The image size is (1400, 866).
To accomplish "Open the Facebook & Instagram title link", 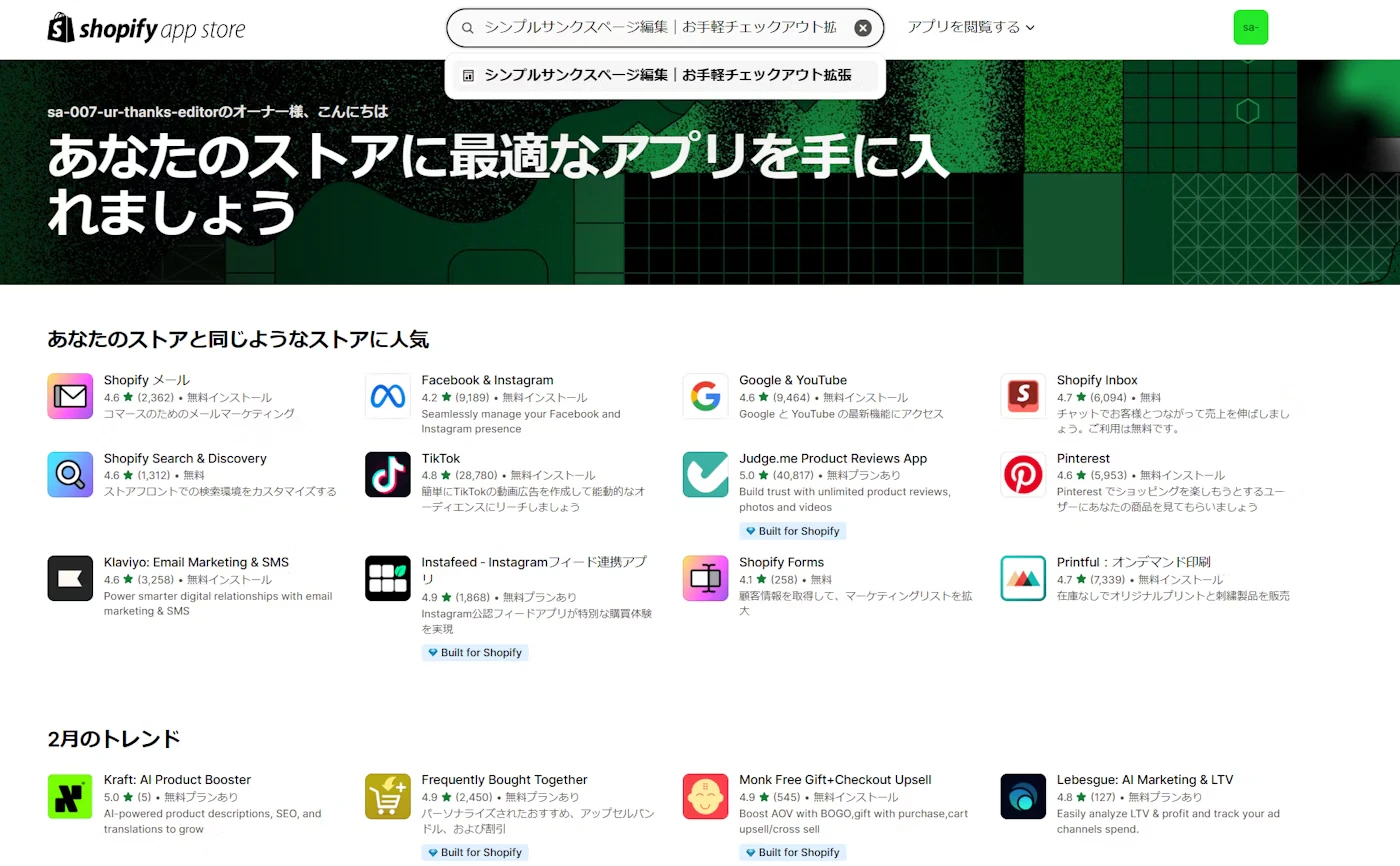I will pyautogui.click(x=487, y=380).
